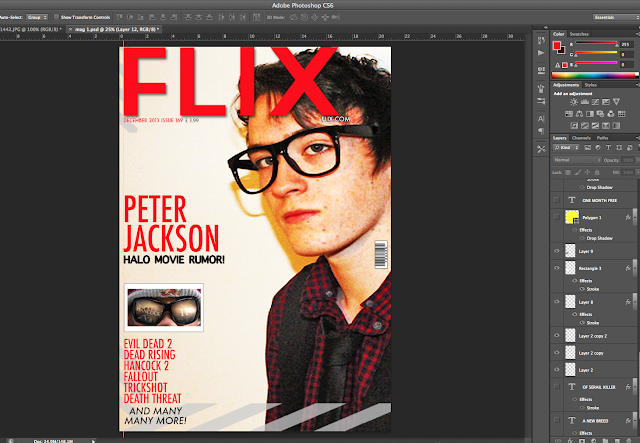Add a Color Balance adjustment
Viewport: 640px width, 443px height.
click(579, 114)
